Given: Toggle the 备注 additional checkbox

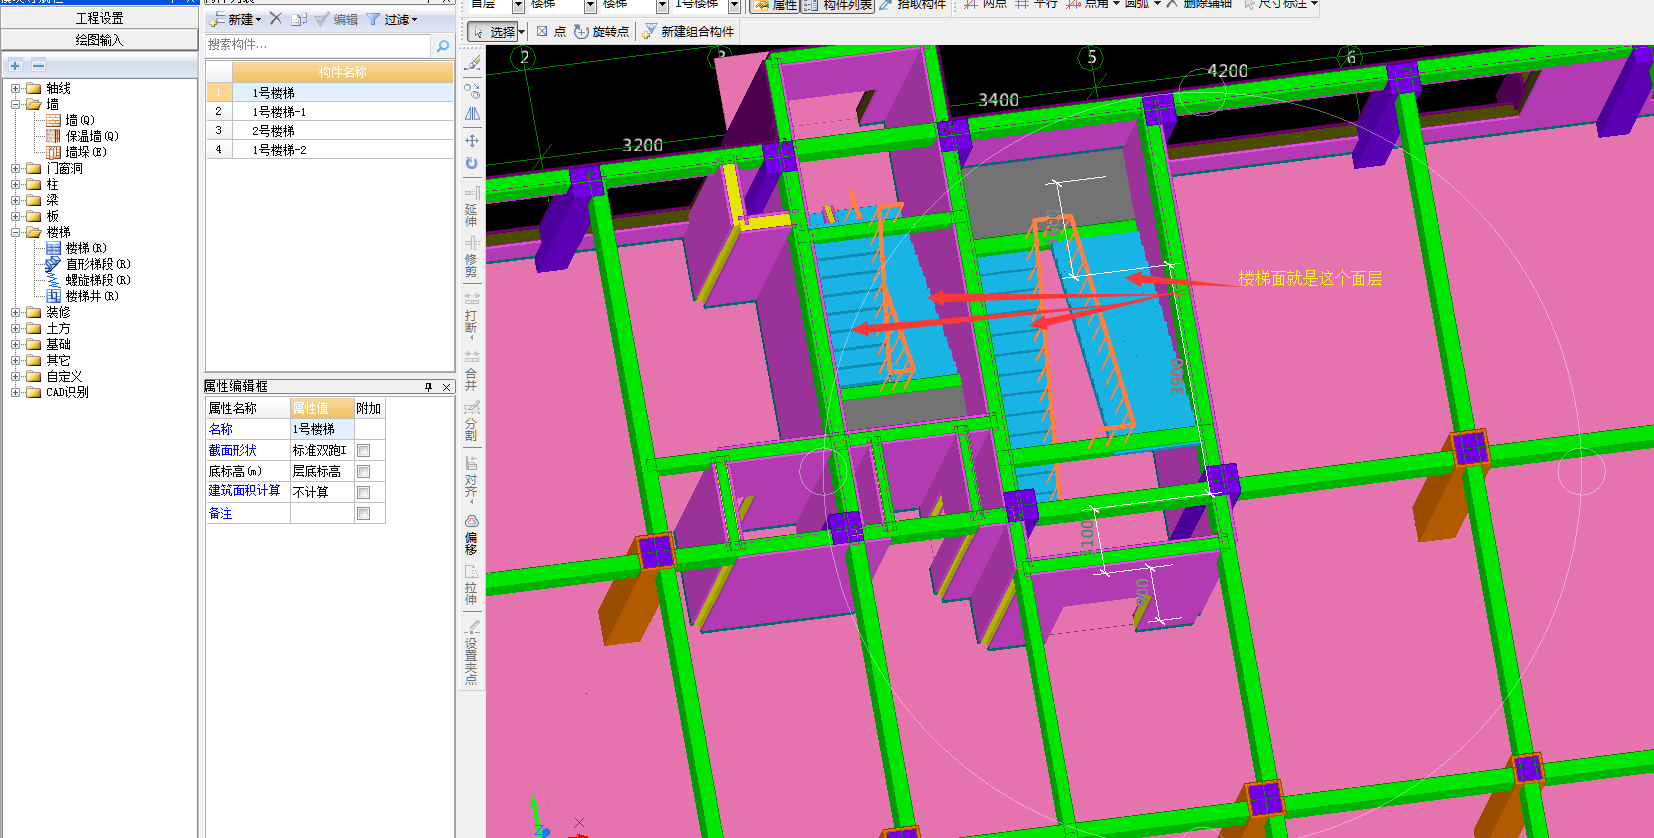Looking at the screenshot, I should click(x=364, y=514).
